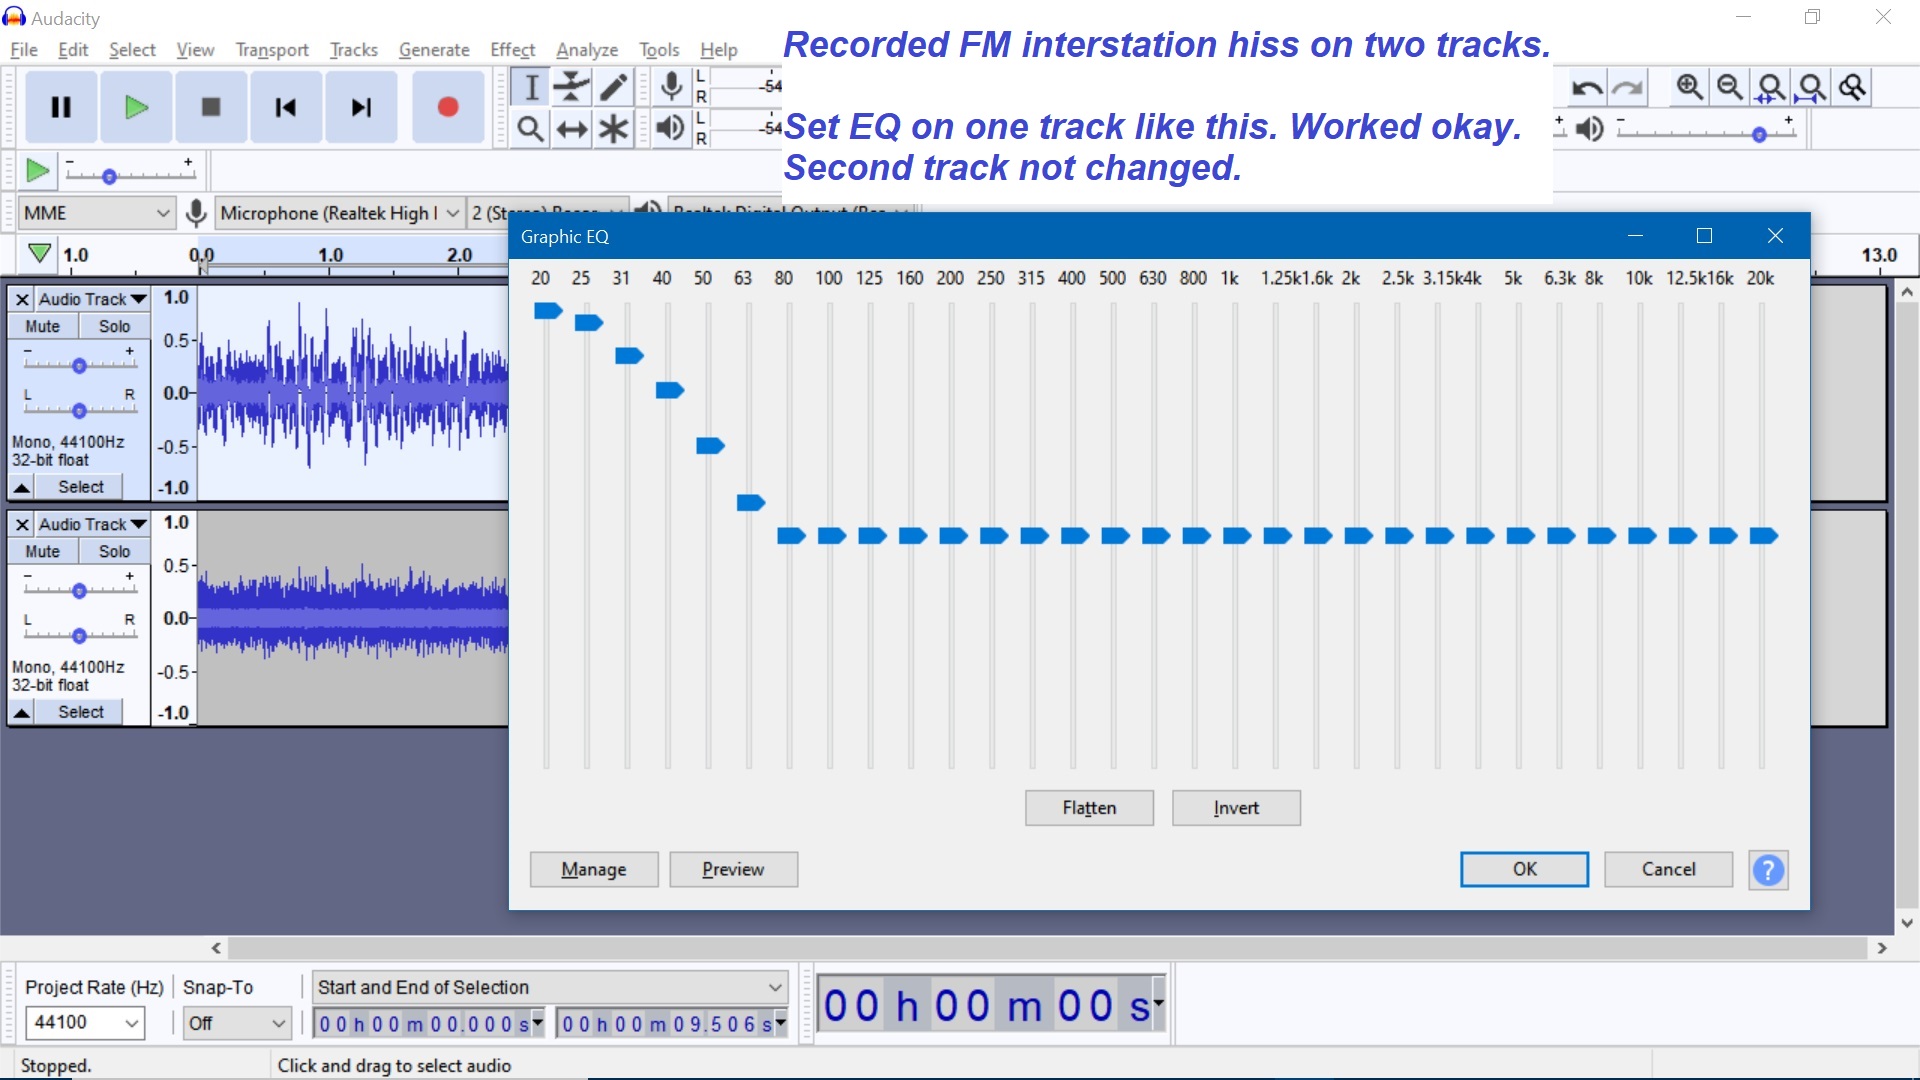The image size is (1920, 1080).
Task: Close the first Audio Track with X
Action: point(22,299)
